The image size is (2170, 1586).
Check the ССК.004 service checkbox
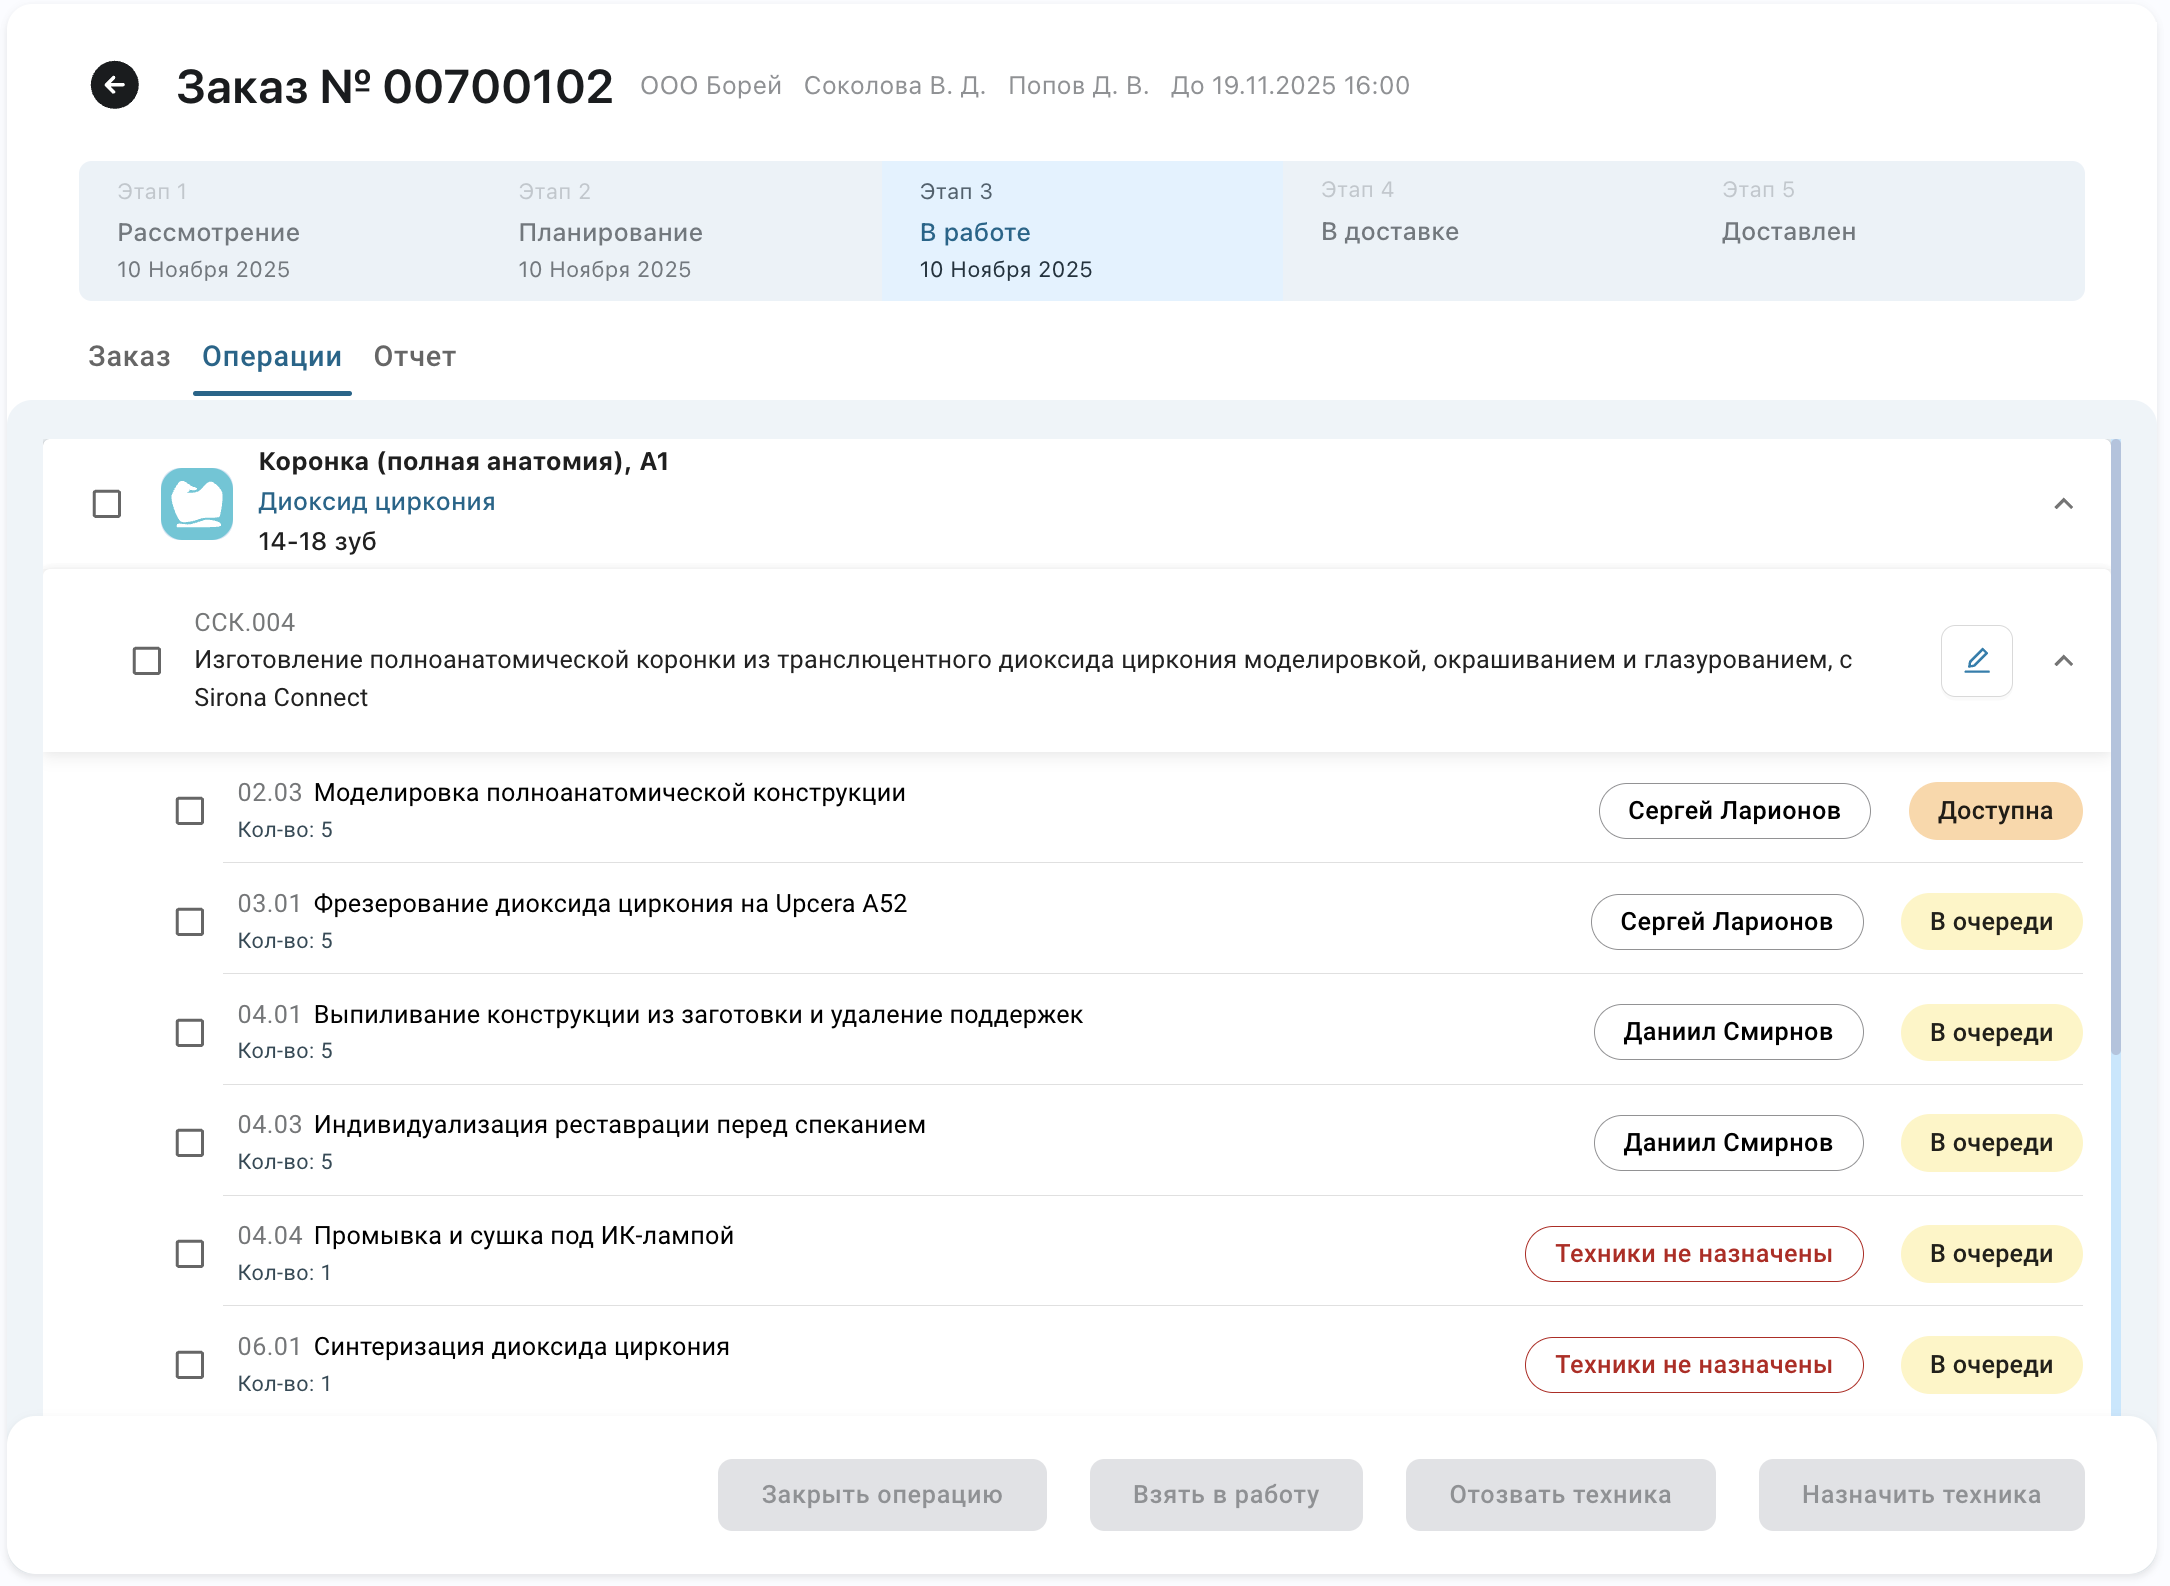(x=147, y=661)
